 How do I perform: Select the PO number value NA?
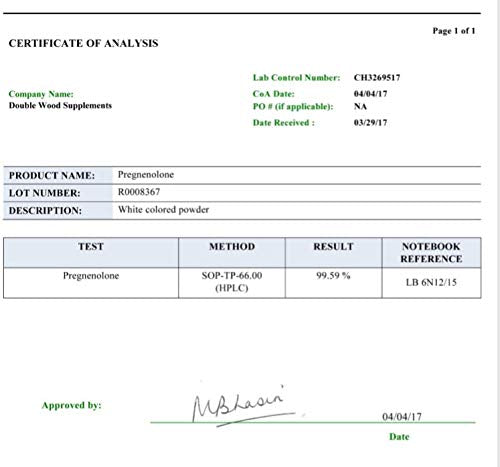pyautogui.click(x=360, y=107)
